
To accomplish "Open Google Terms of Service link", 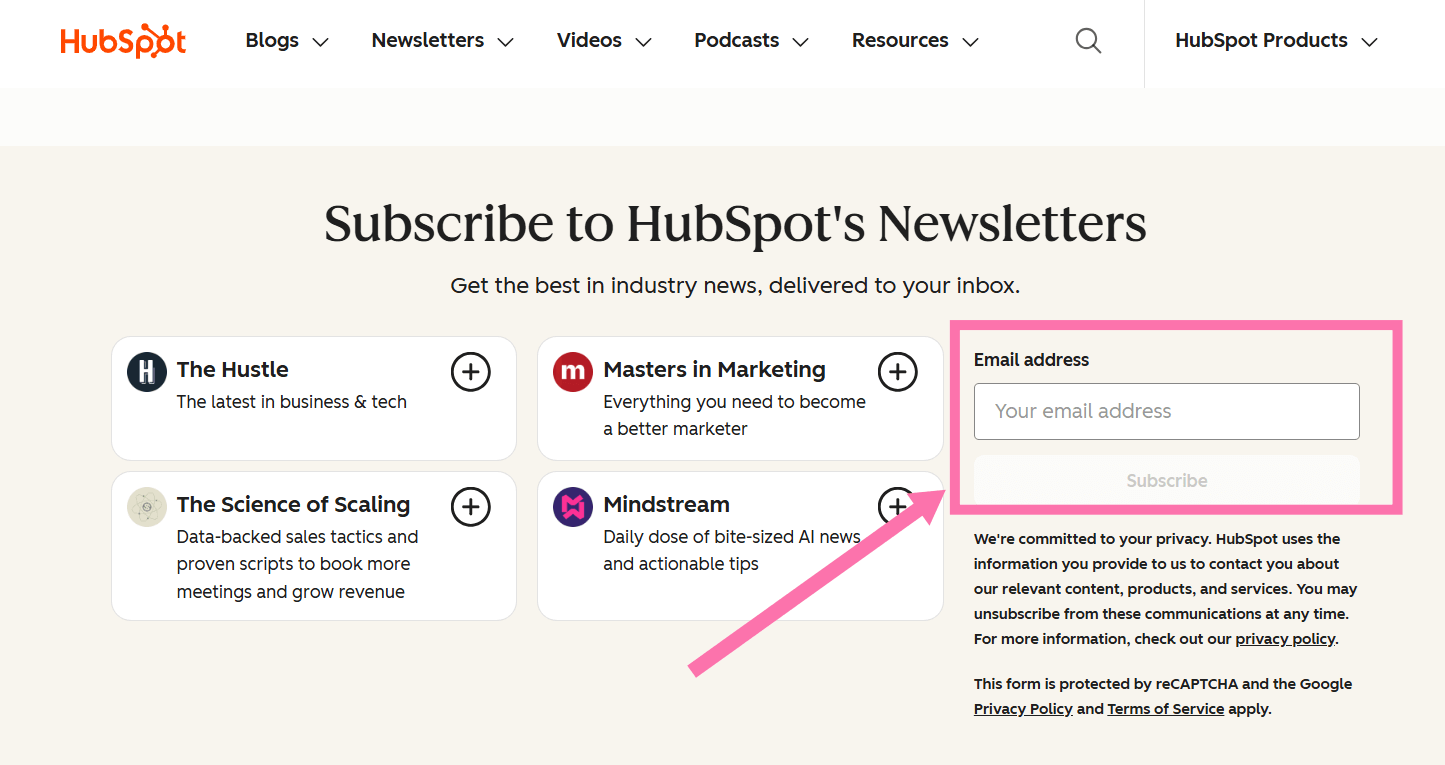I will coord(1165,709).
